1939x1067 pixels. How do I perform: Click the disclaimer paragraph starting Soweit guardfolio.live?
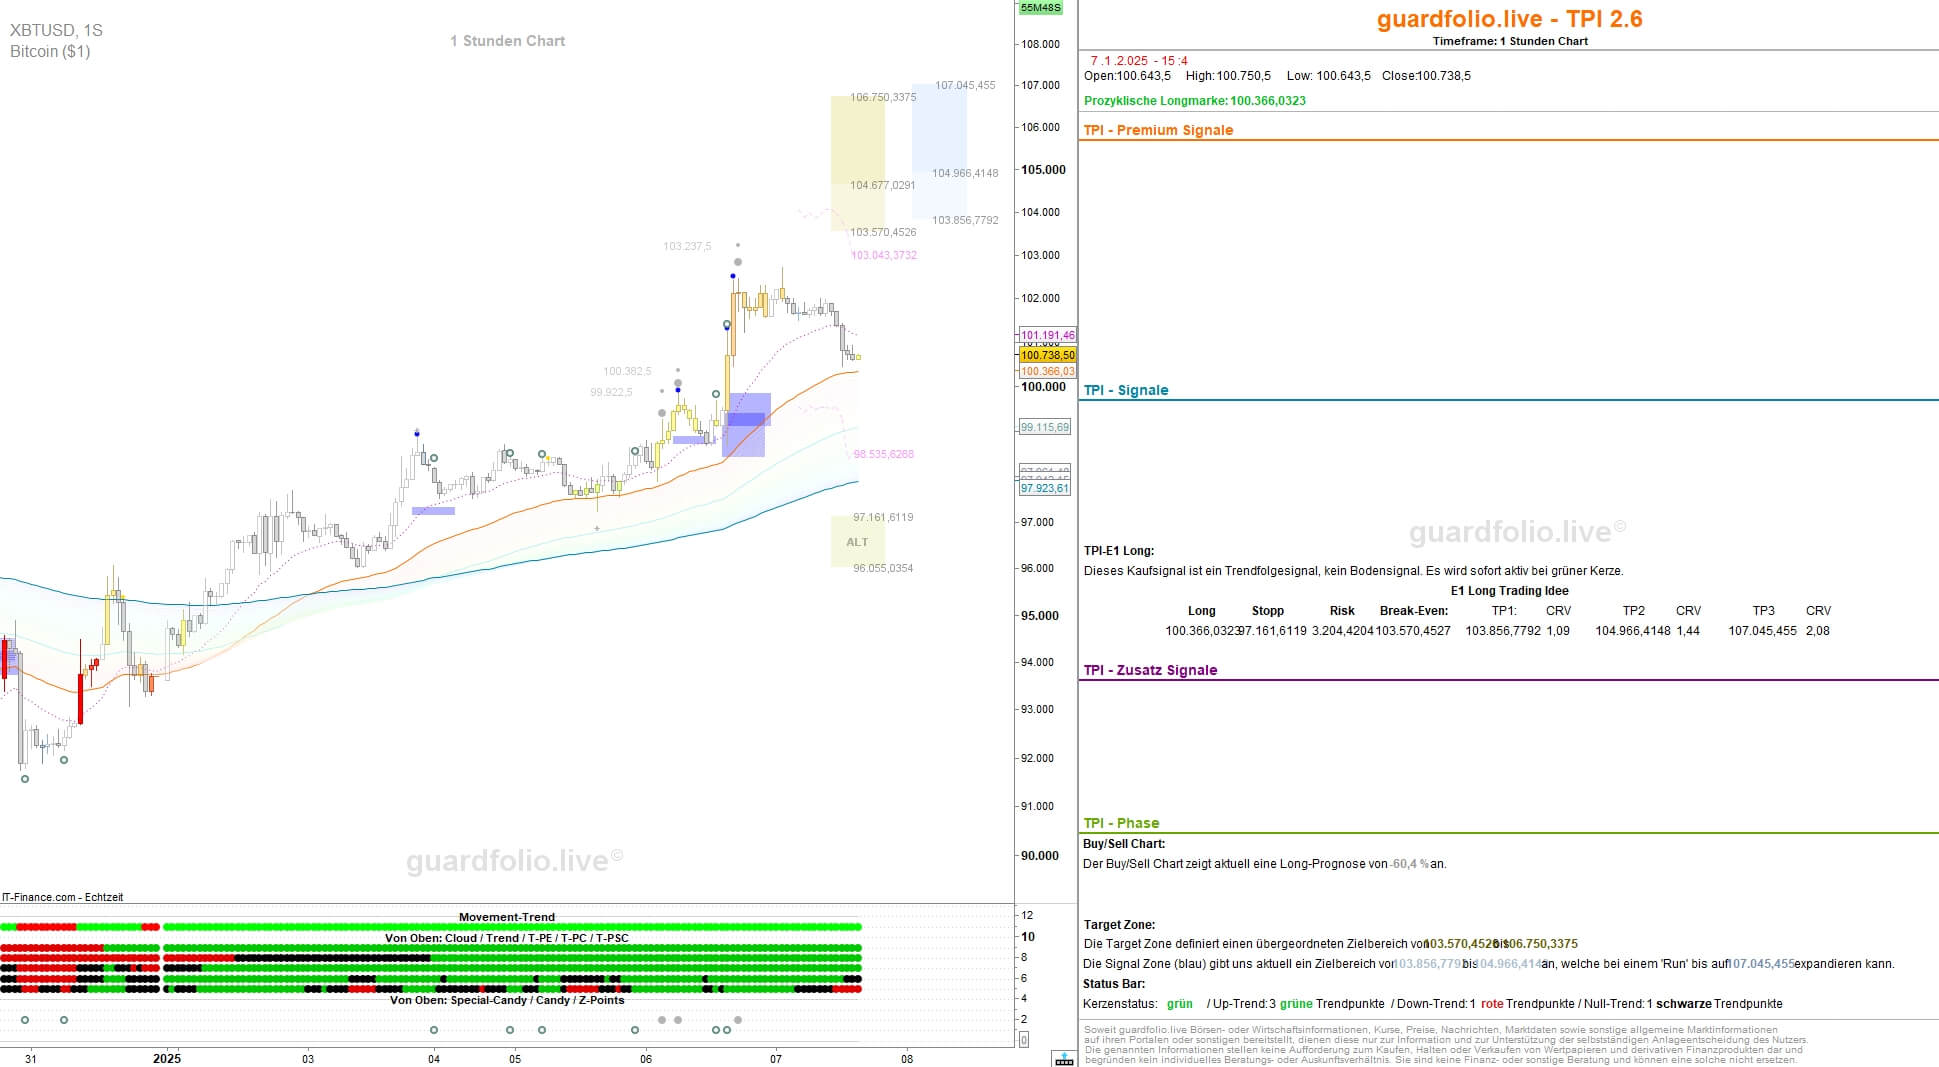(1446, 1044)
